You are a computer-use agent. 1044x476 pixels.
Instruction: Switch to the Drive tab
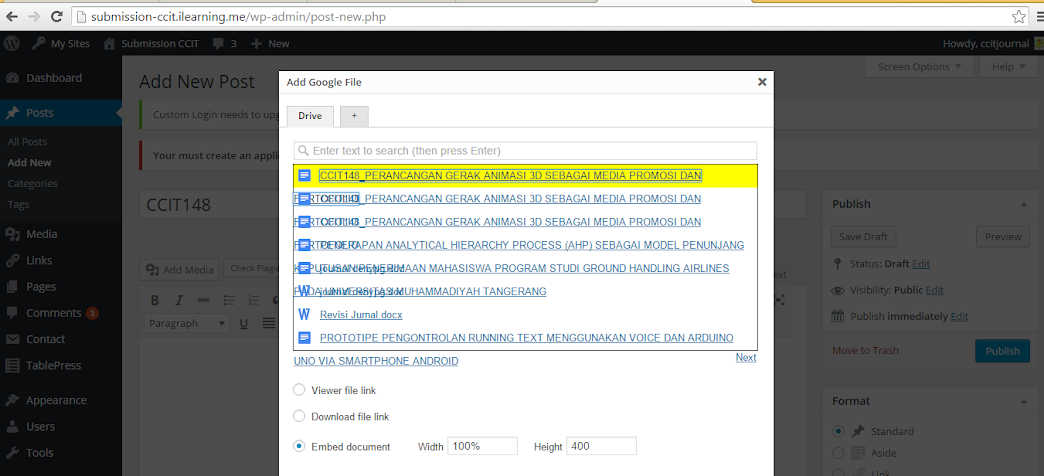(x=310, y=116)
